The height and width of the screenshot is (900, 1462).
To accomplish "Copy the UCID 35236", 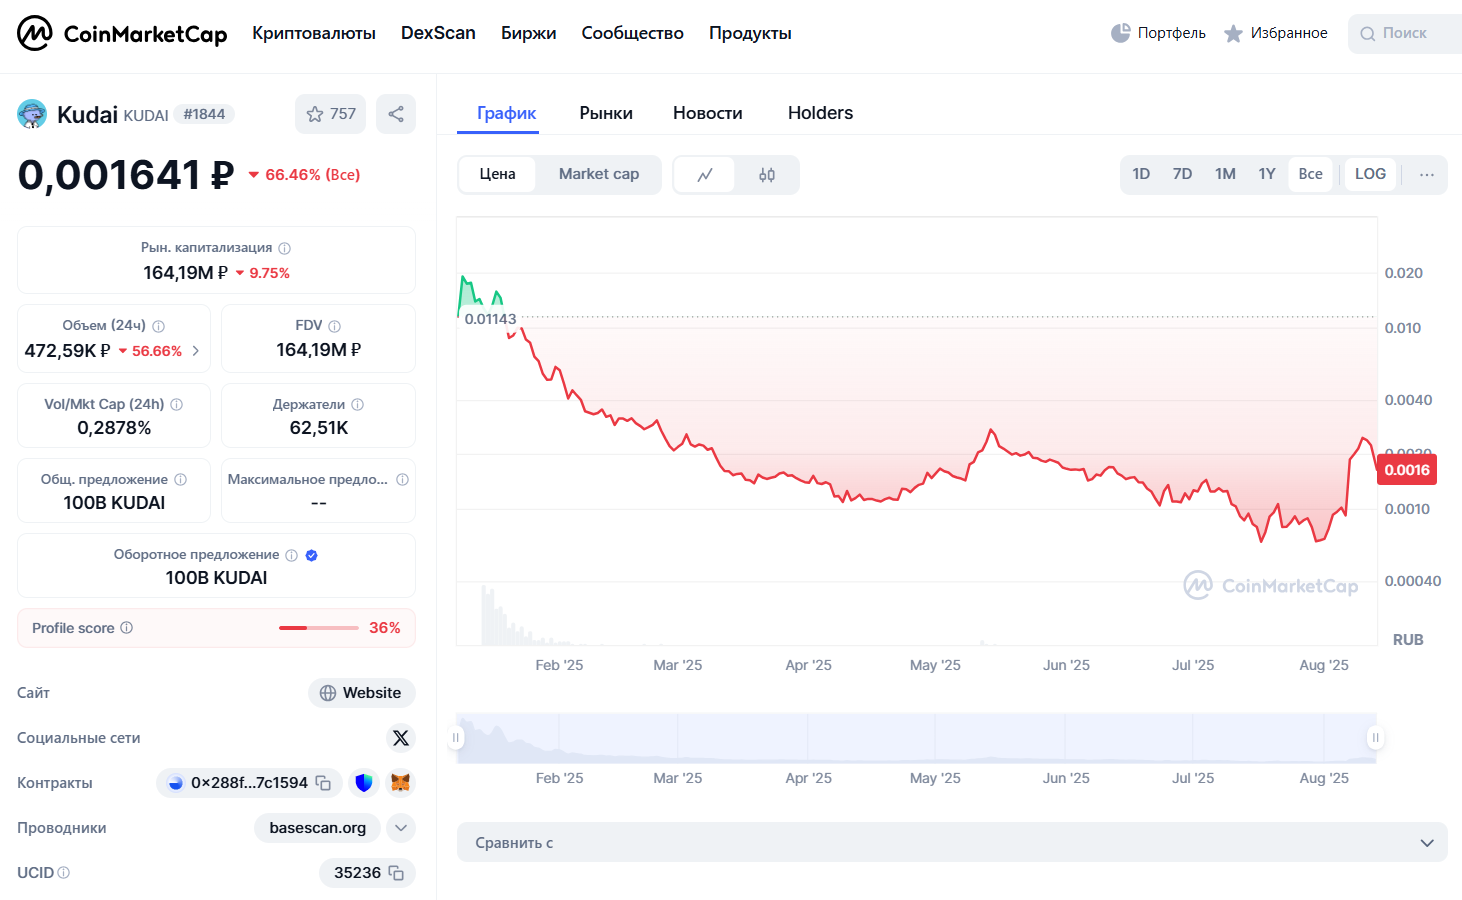I will tap(396, 873).
